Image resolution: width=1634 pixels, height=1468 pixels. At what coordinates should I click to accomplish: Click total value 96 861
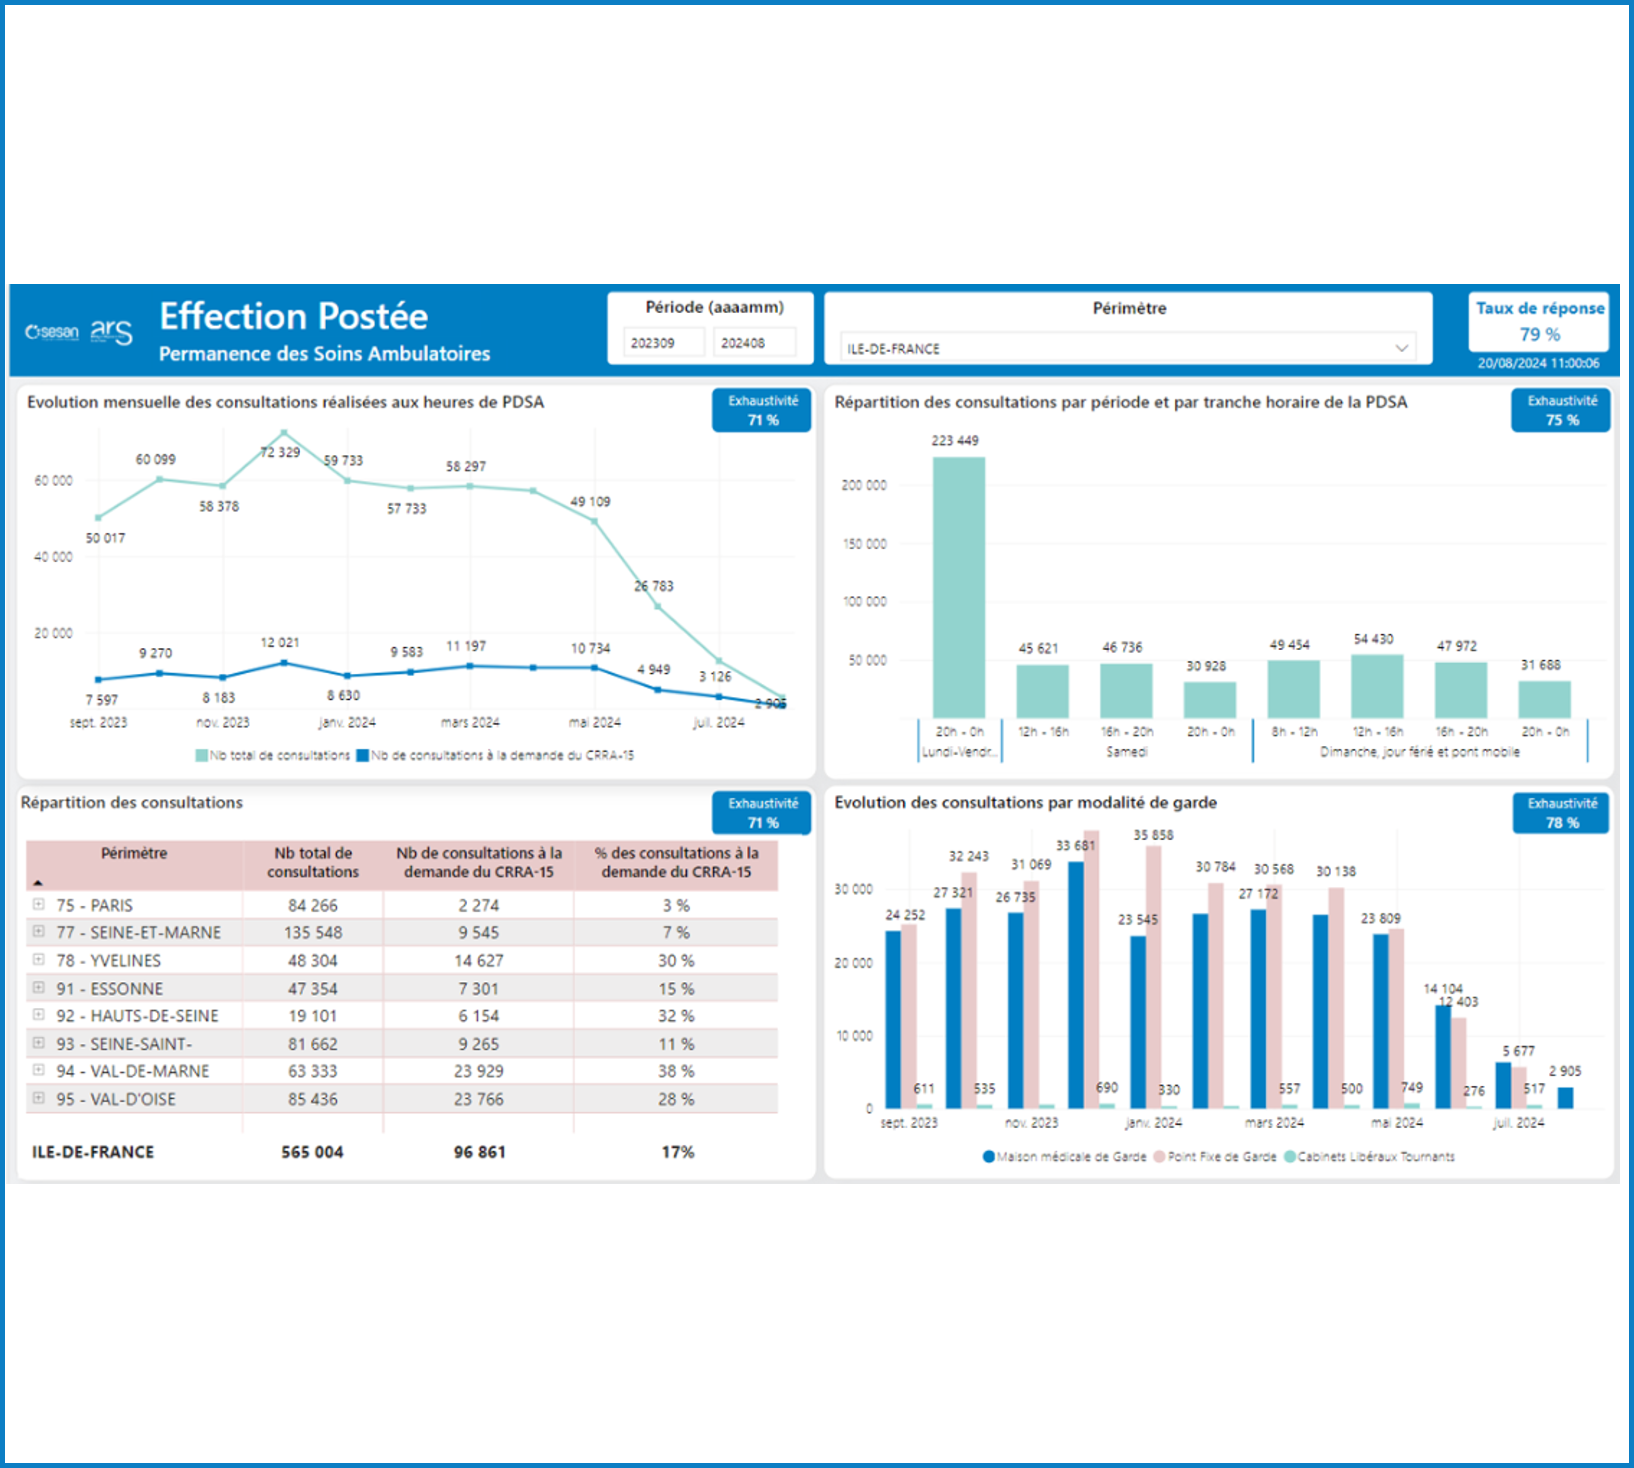tap(479, 1152)
